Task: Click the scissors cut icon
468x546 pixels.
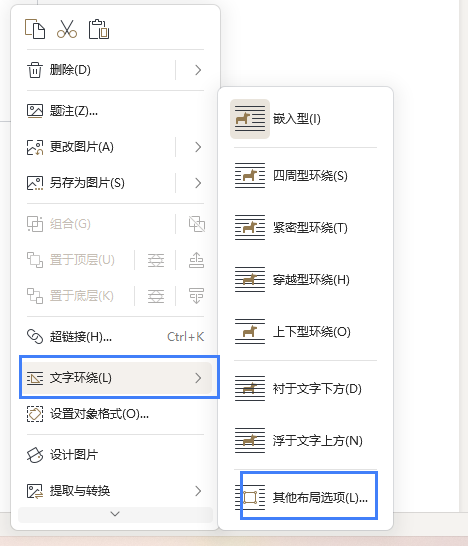Action: coord(67,29)
